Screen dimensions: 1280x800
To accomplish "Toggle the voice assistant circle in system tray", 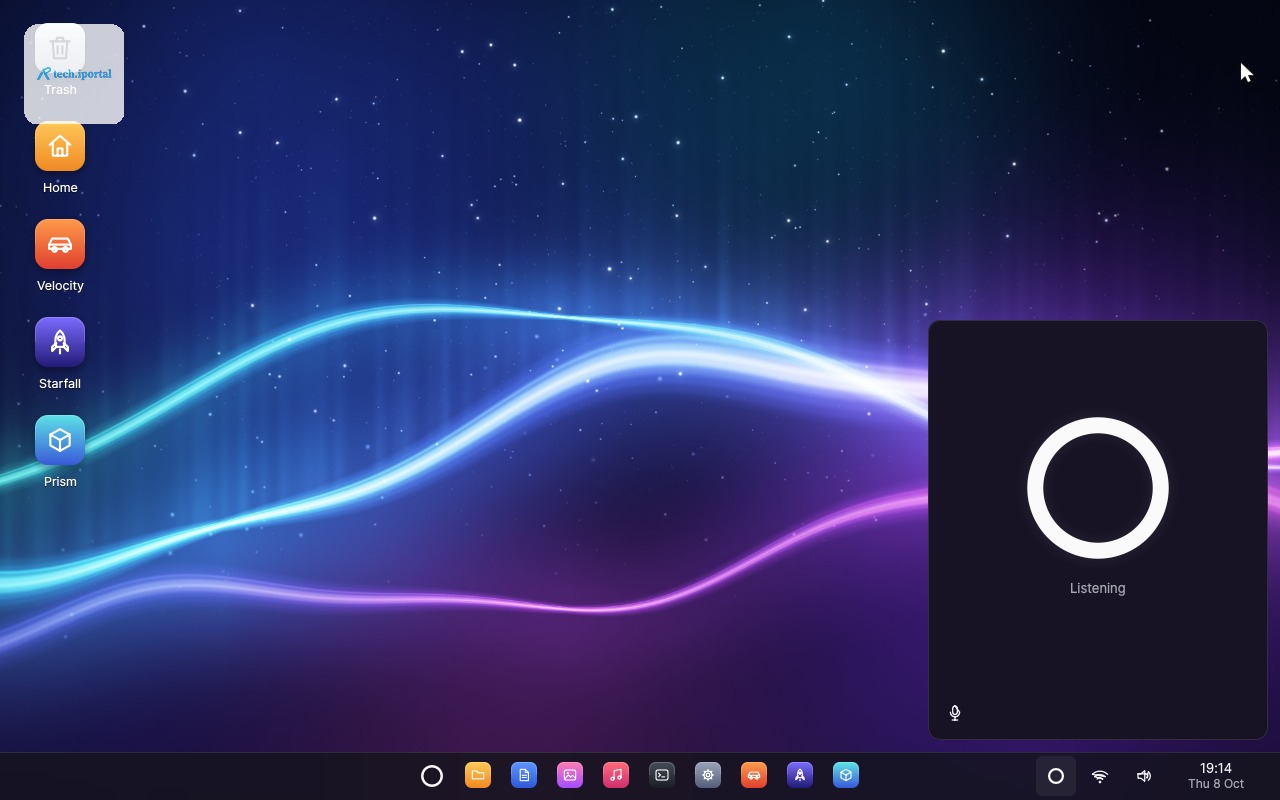I will [1056, 776].
